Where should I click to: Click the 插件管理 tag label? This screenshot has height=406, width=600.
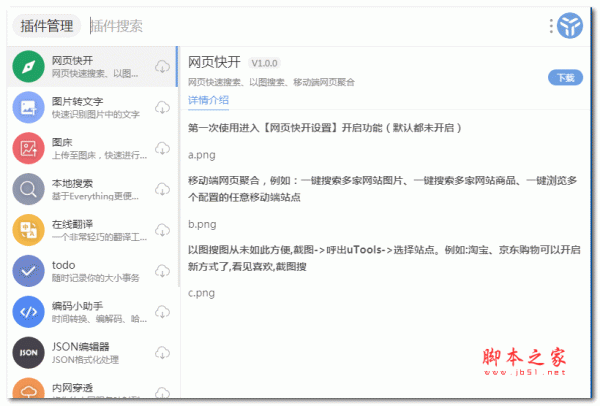pyautogui.click(x=47, y=26)
